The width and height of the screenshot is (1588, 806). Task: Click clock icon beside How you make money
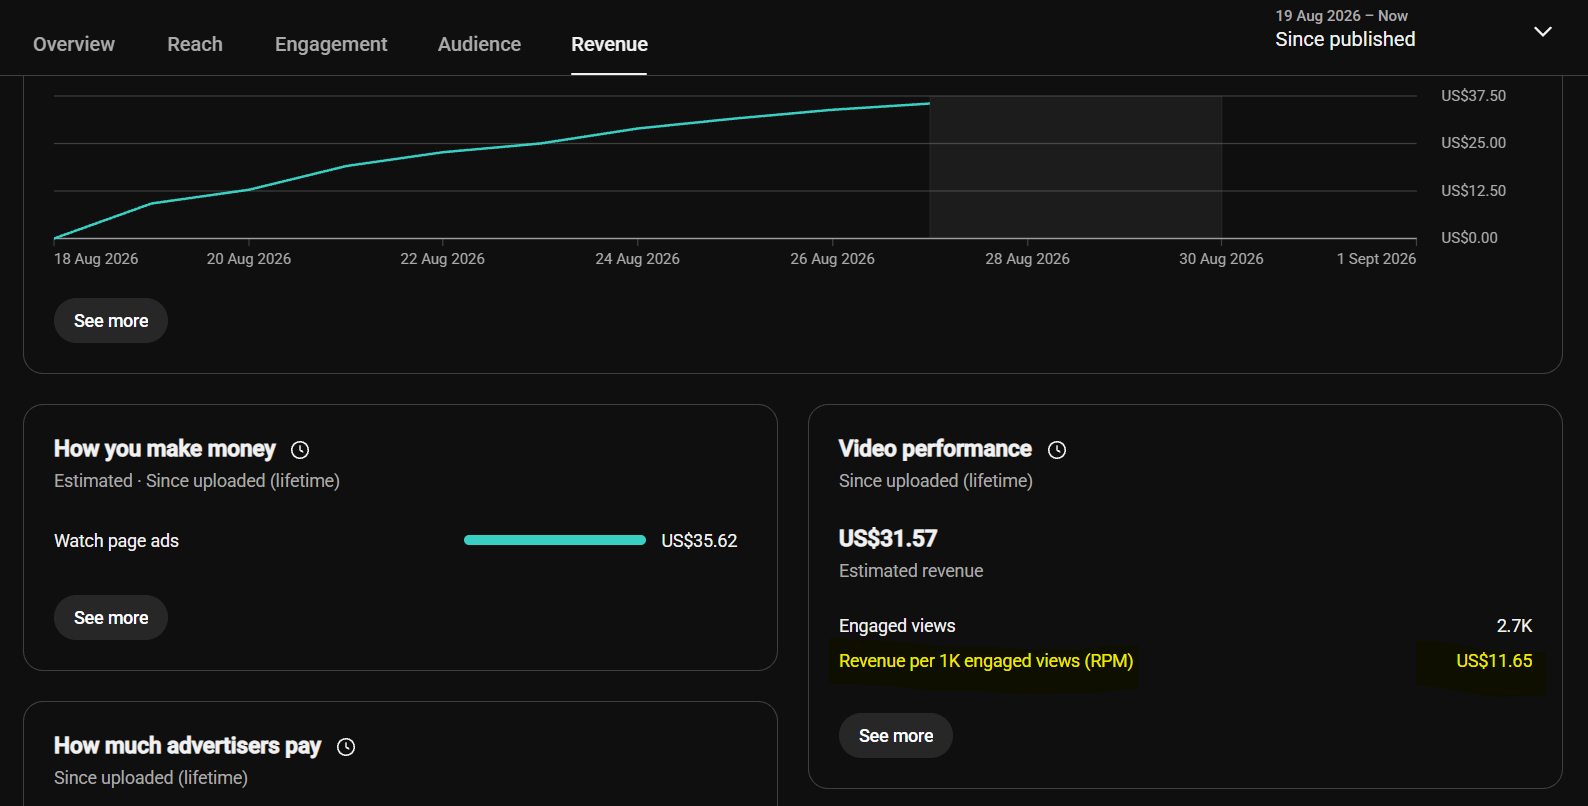coord(300,450)
